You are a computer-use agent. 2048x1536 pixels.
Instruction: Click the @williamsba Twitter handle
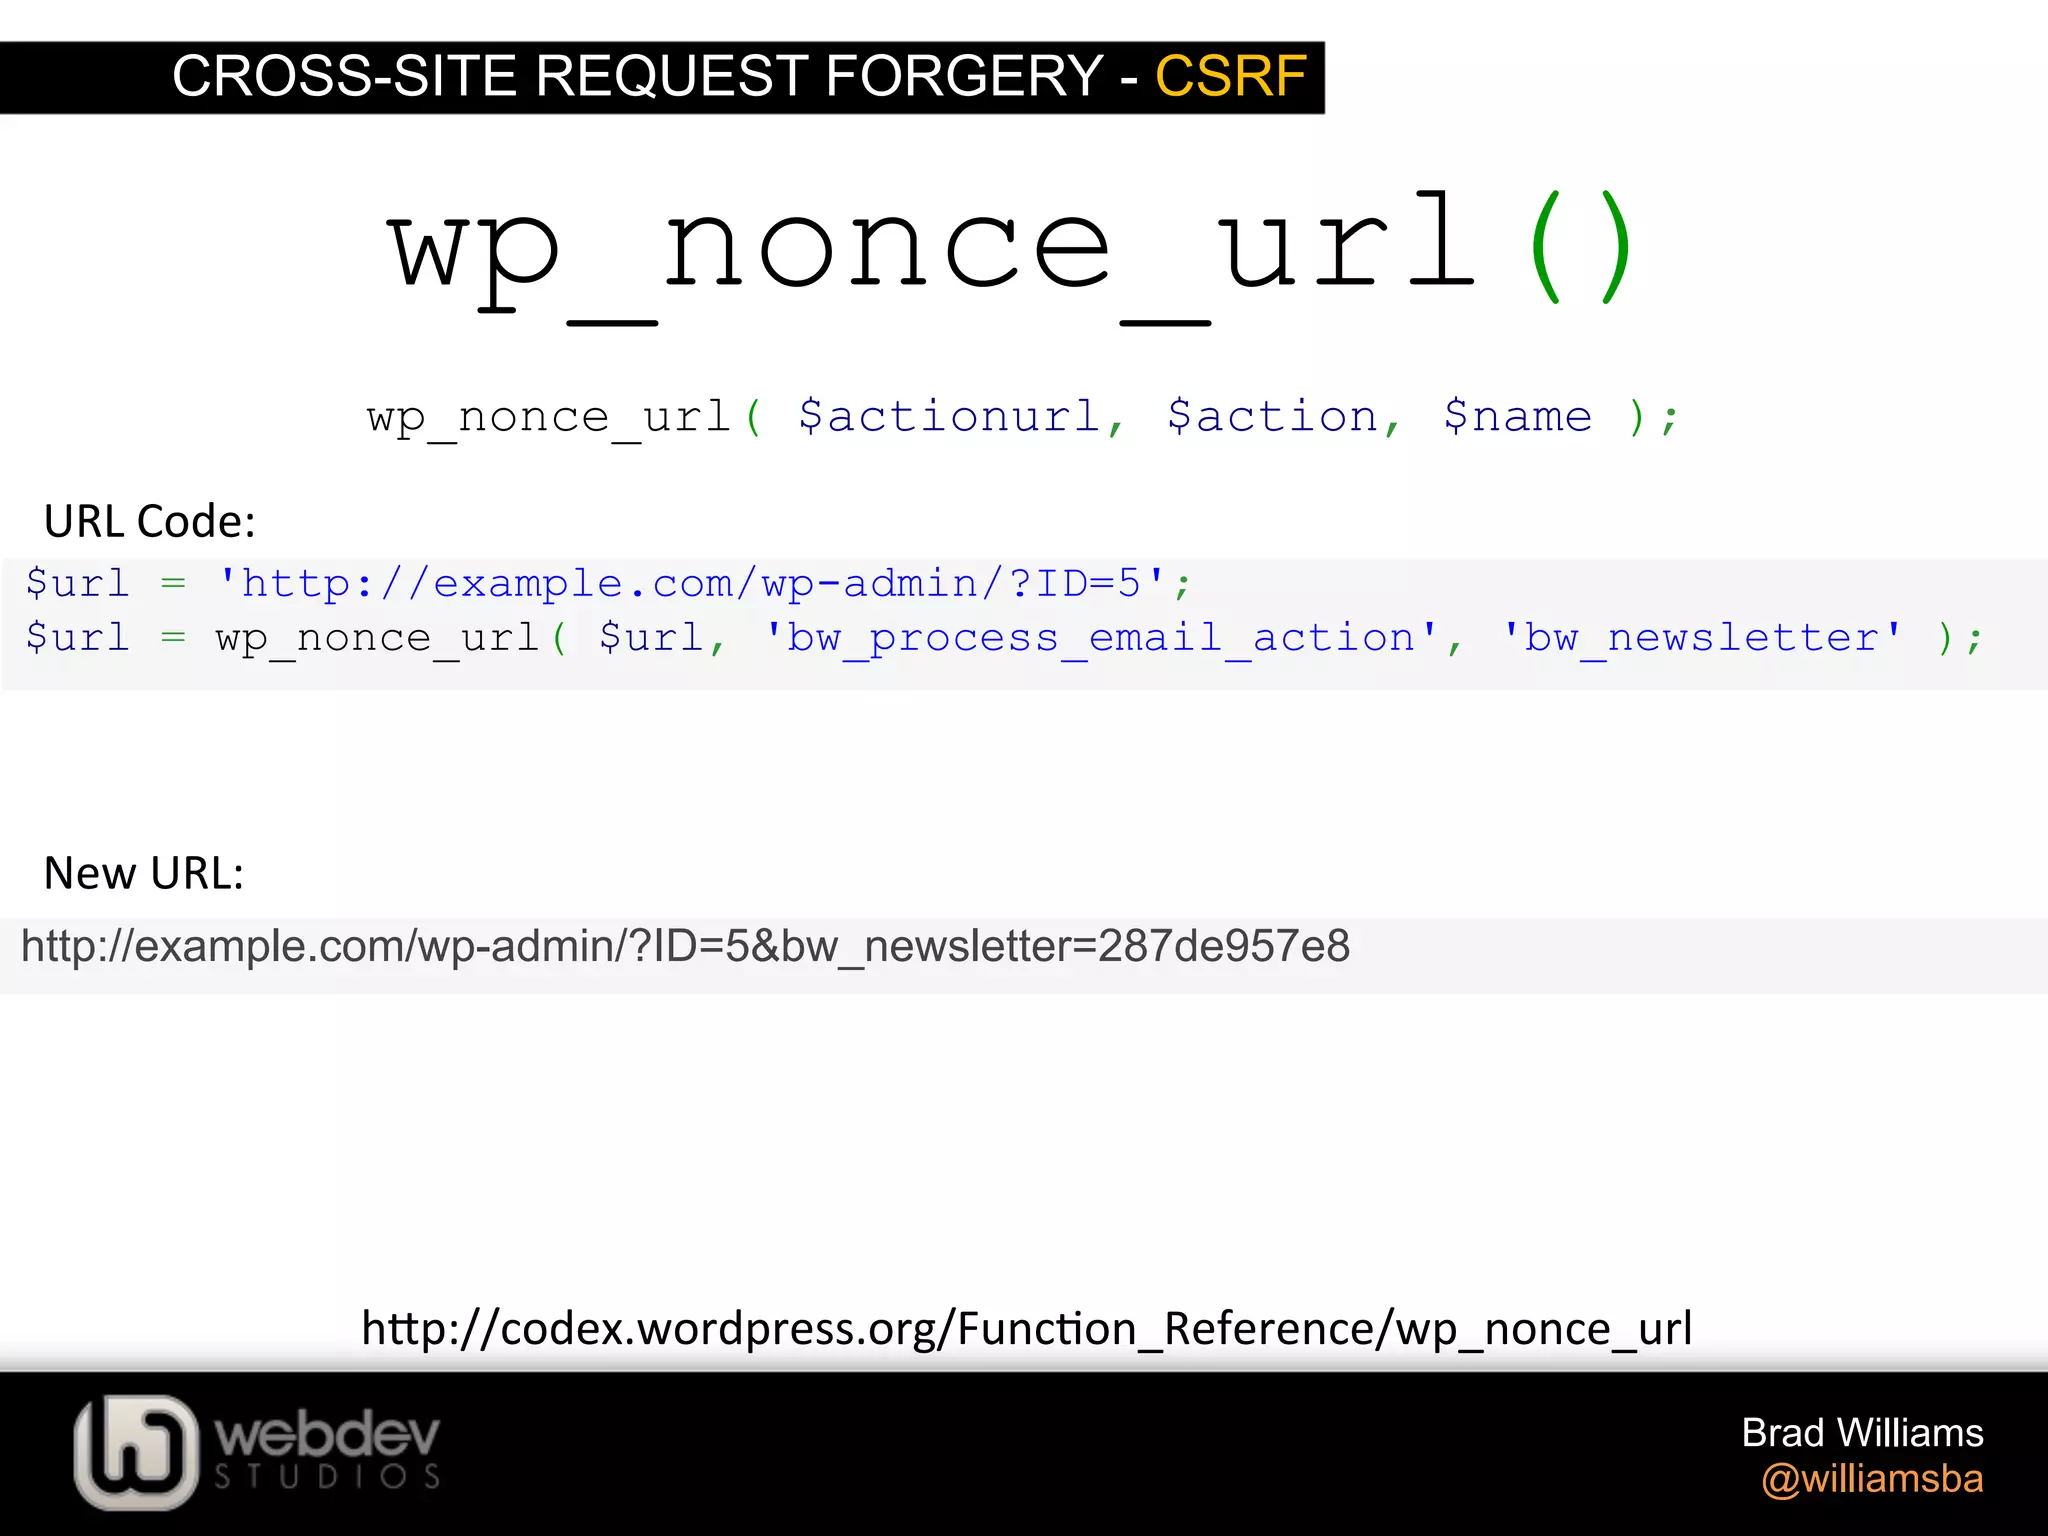1872,1479
